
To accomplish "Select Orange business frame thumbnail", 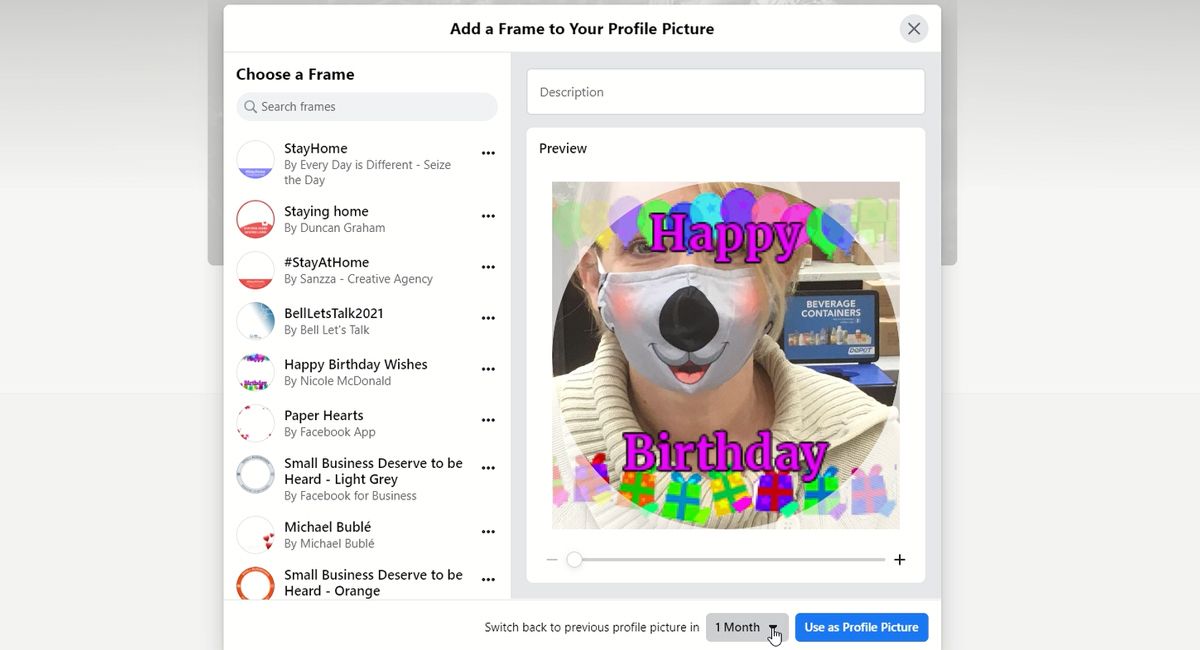I will click(x=255, y=583).
